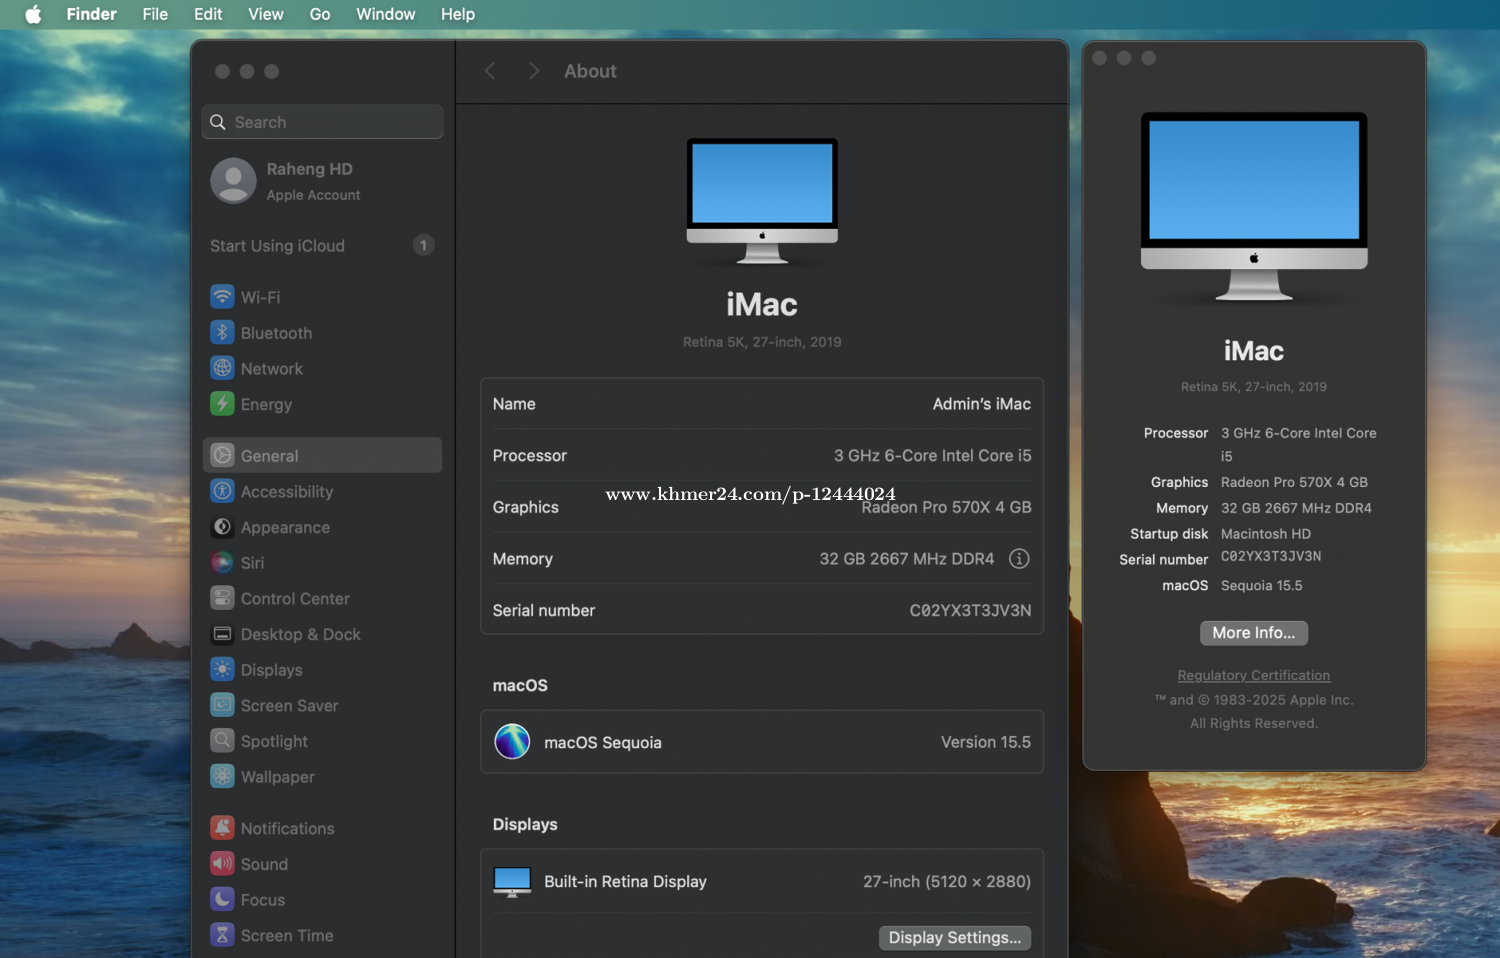
Task: Click the "macOS Sequoia" label text
Action: pyautogui.click(x=603, y=742)
